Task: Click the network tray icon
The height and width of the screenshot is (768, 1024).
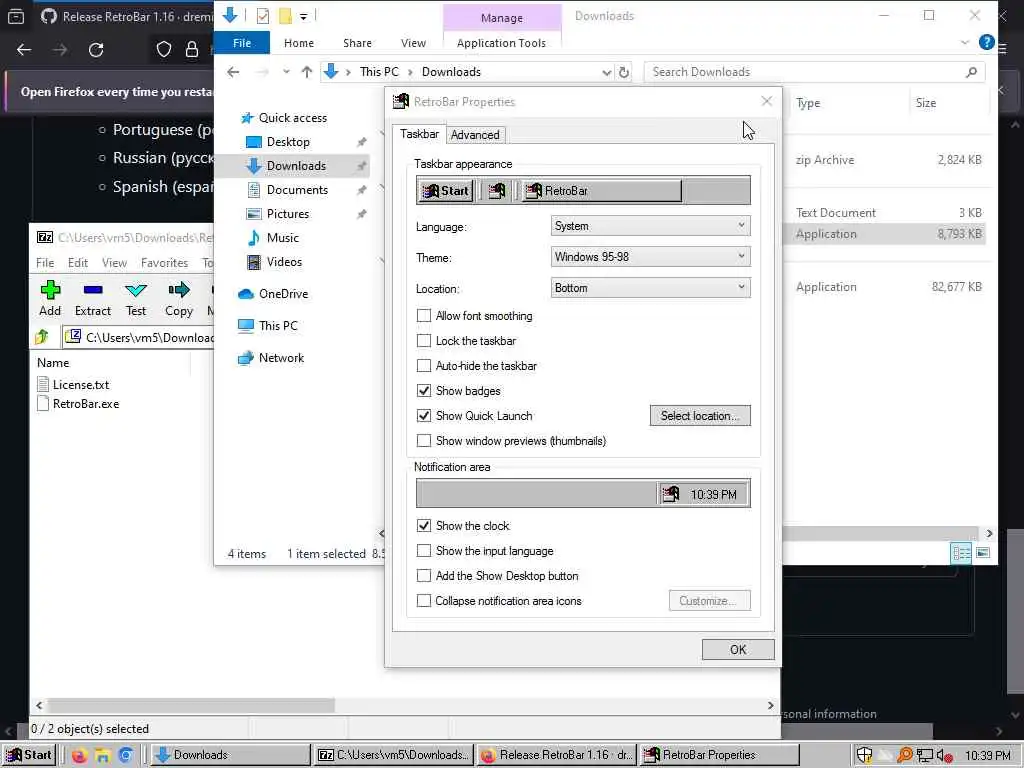Action: click(925, 756)
